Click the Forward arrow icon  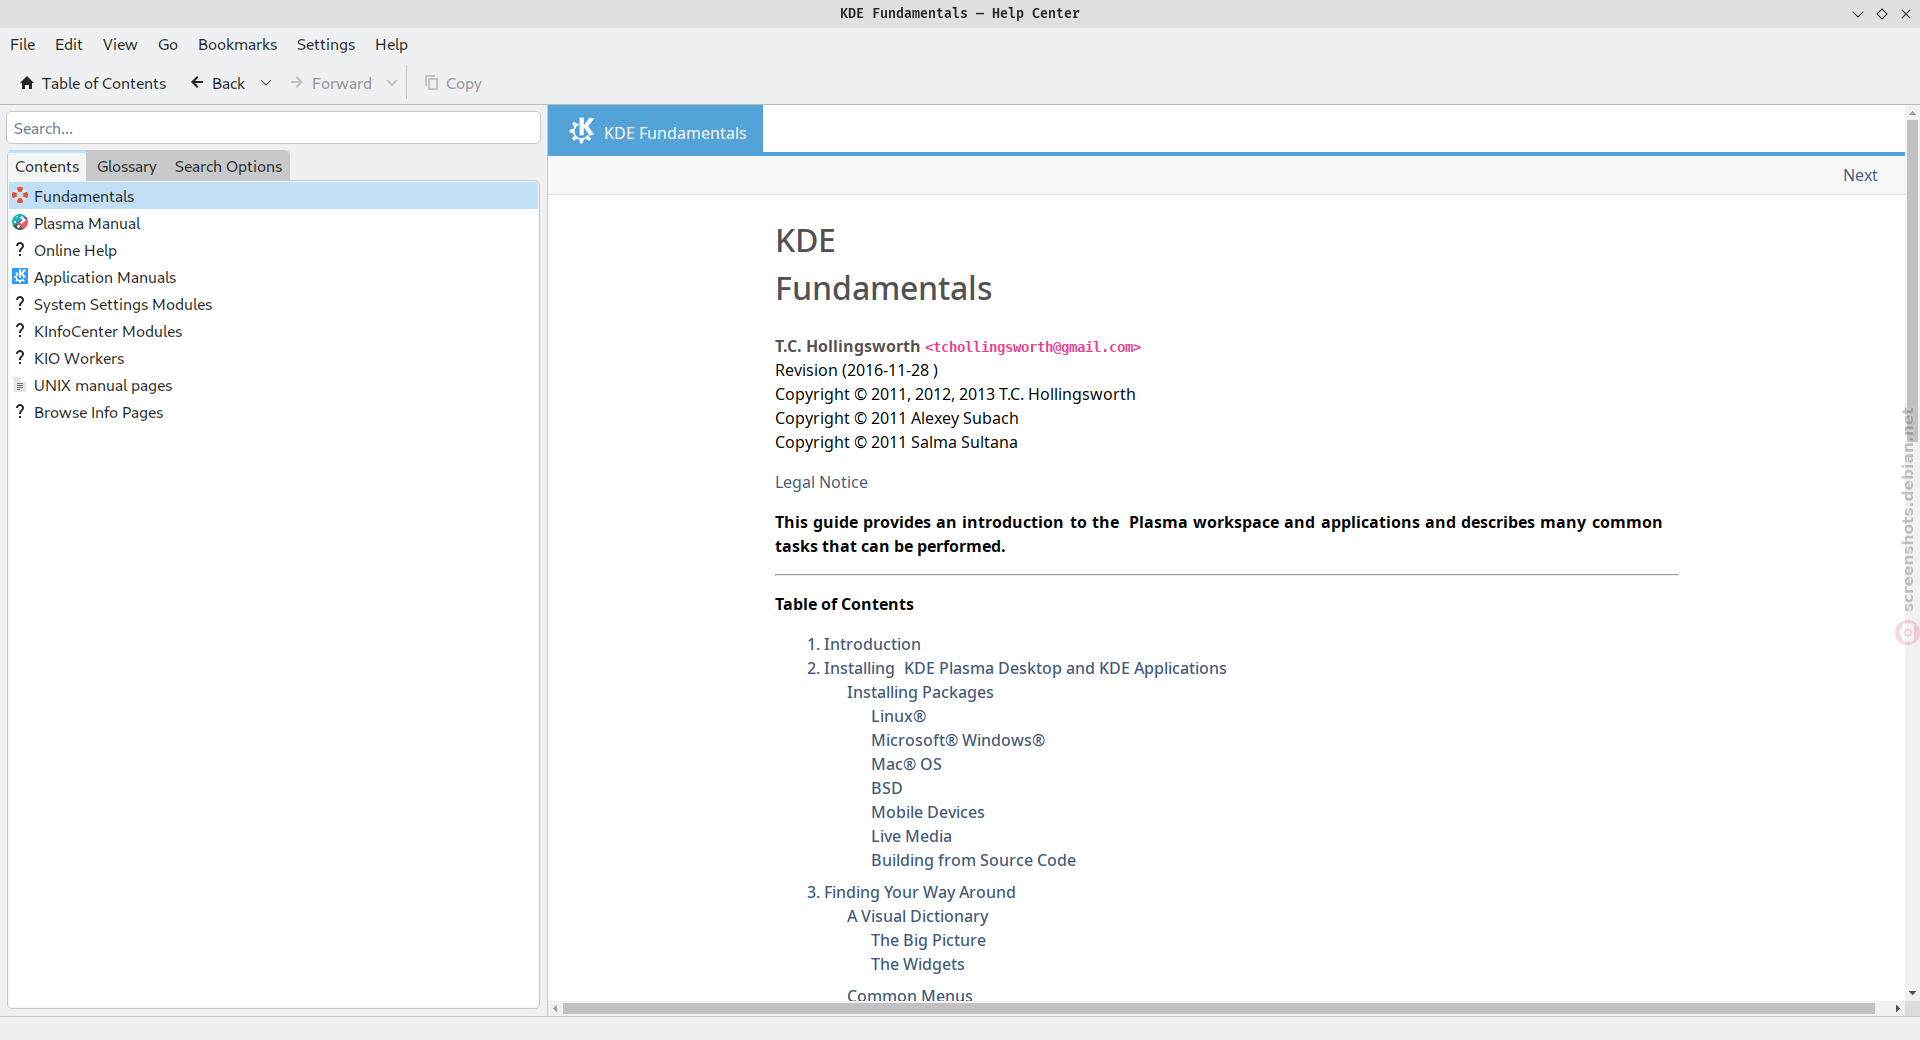[x=297, y=83]
